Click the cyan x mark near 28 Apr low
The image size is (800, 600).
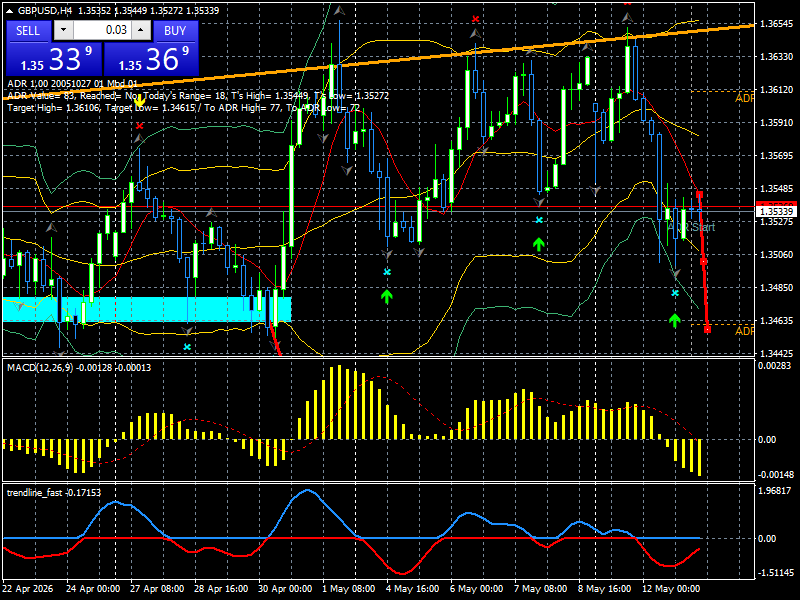pos(187,347)
